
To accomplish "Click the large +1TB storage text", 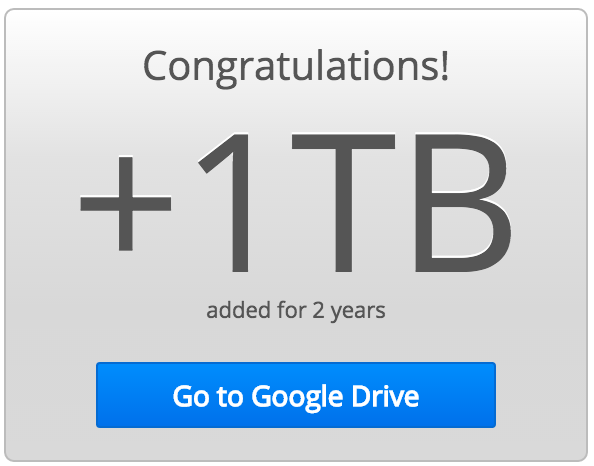I will coord(296,202).
